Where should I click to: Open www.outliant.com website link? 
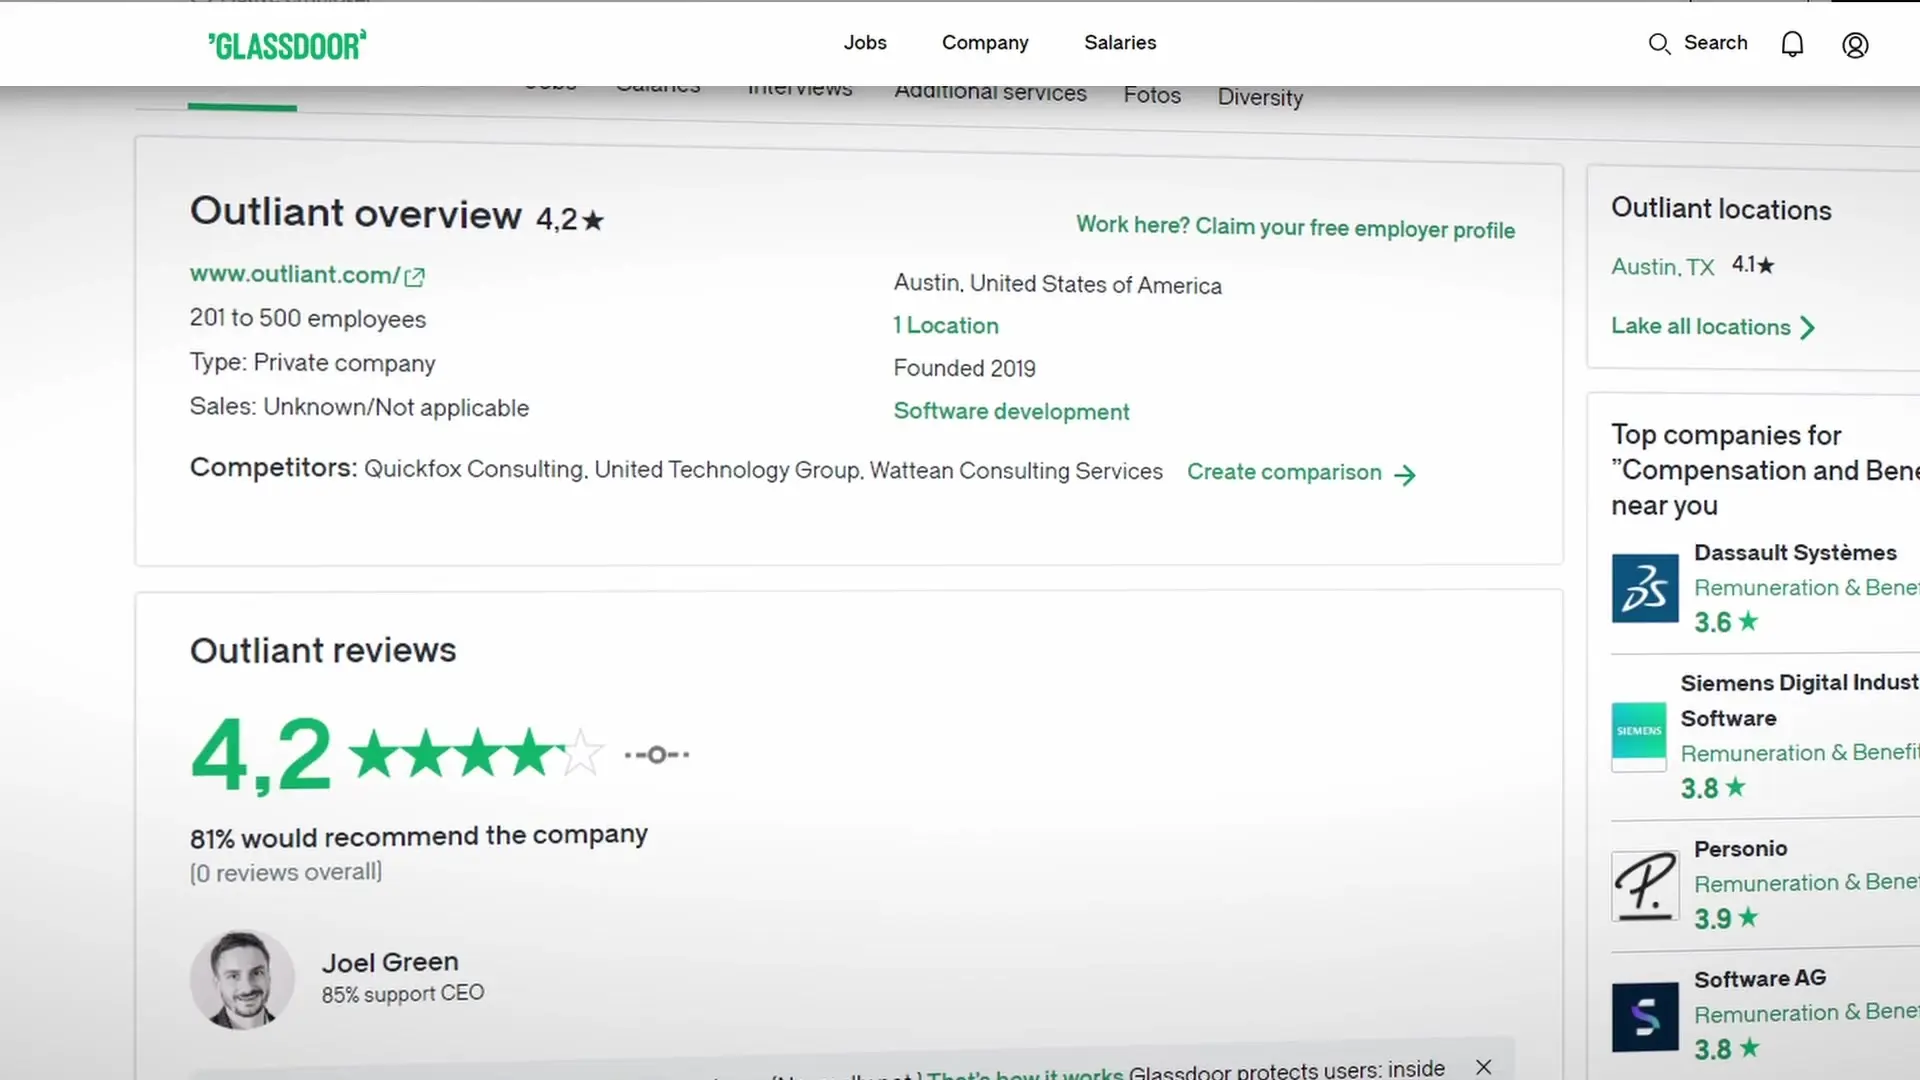295,275
